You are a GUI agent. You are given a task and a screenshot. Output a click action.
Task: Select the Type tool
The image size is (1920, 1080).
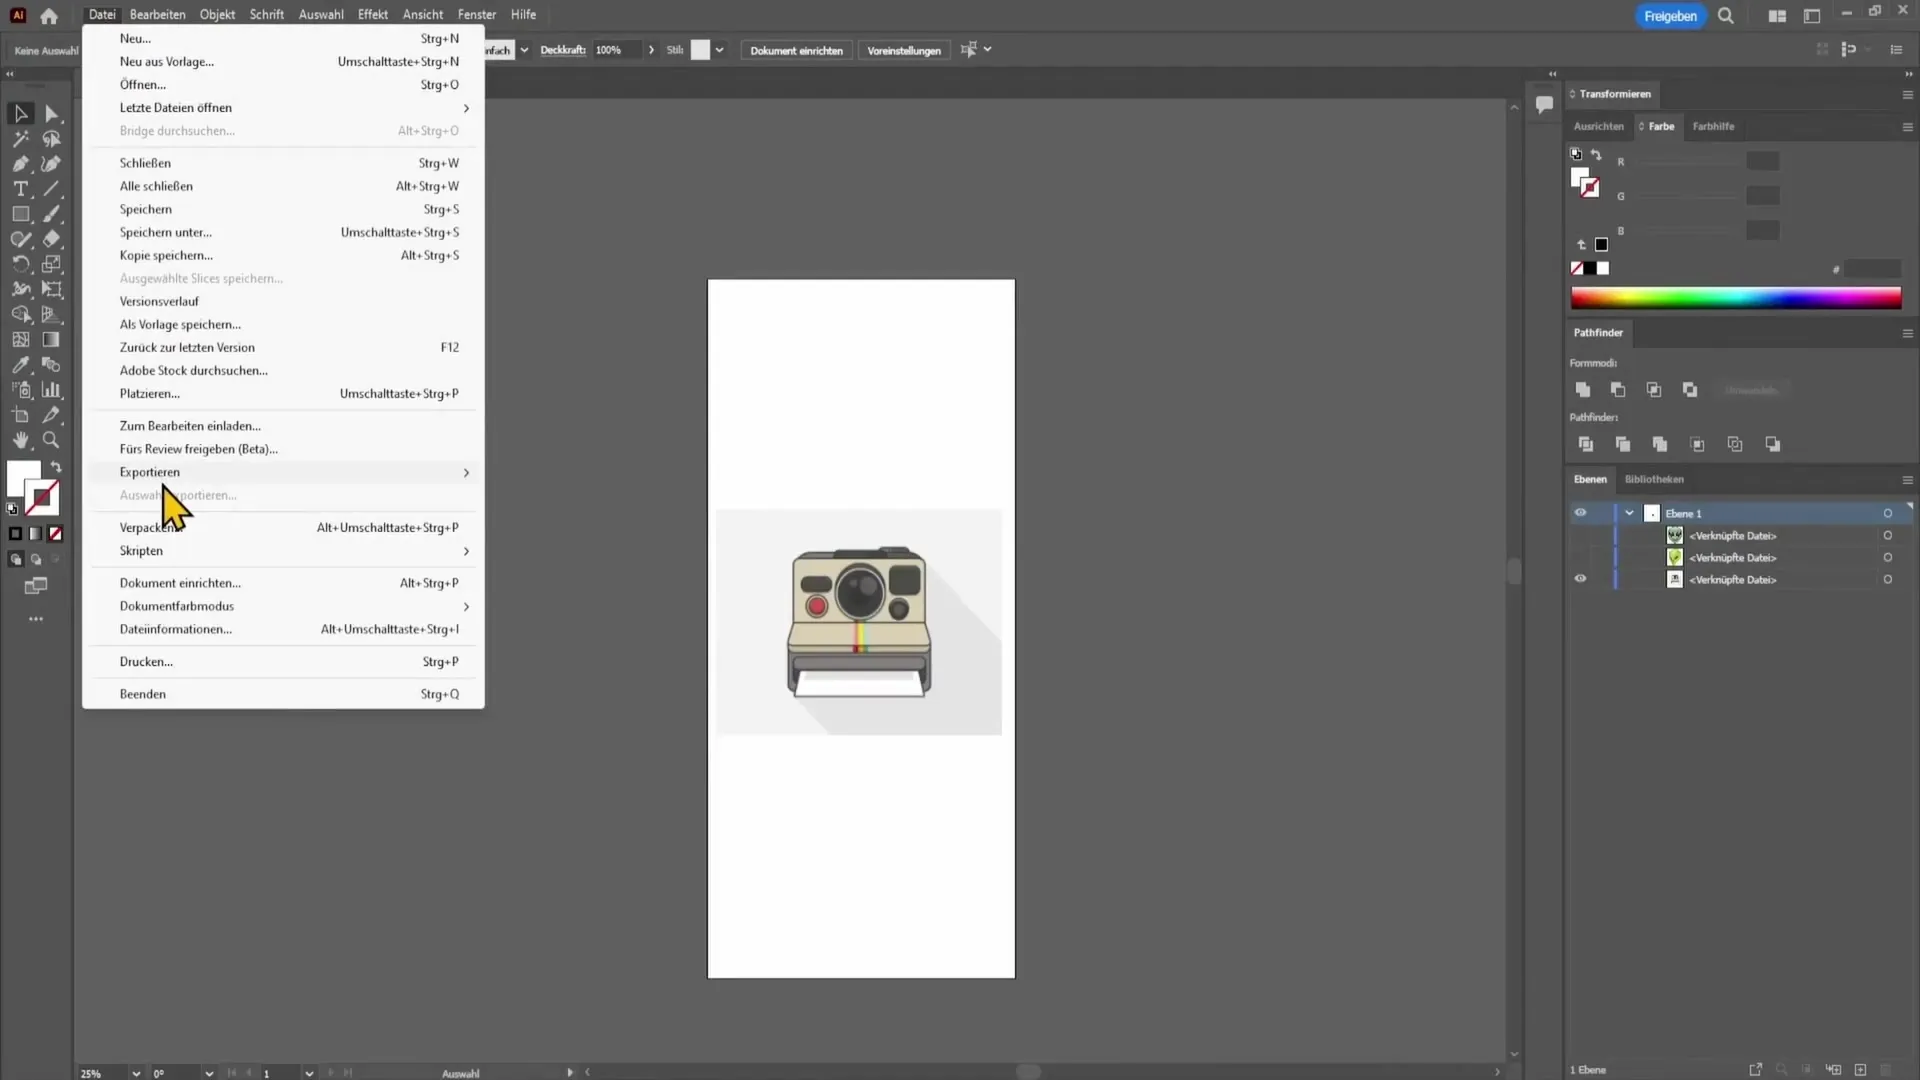(x=20, y=189)
